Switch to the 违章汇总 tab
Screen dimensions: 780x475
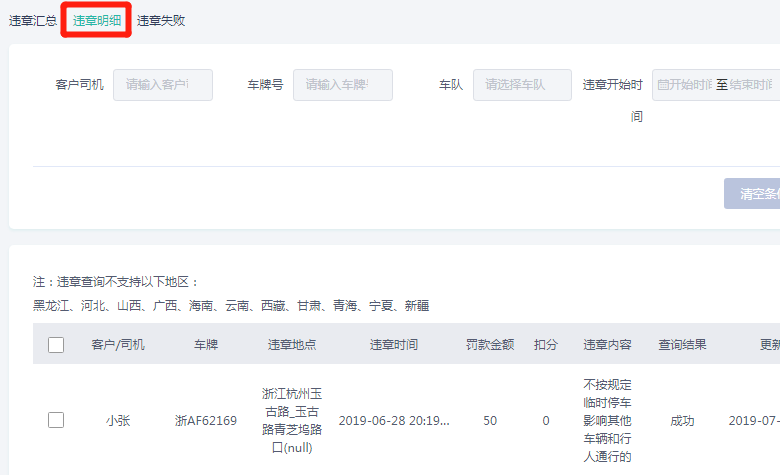click(33, 20)
